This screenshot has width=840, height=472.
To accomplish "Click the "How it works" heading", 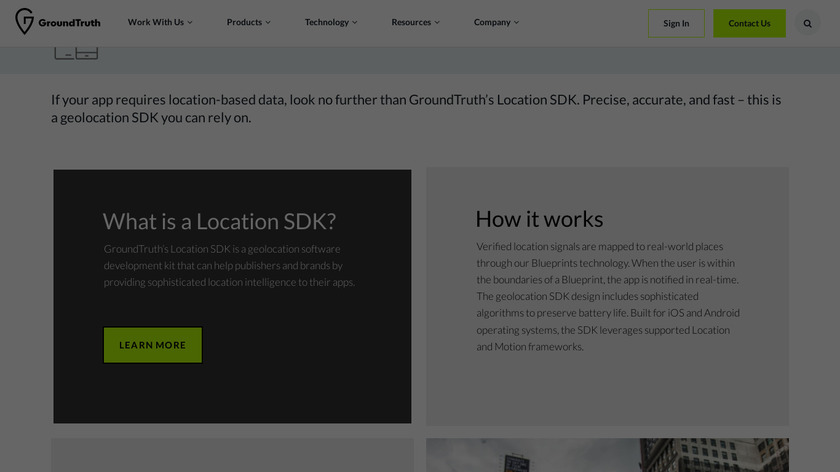I will [x=539, y=218].
